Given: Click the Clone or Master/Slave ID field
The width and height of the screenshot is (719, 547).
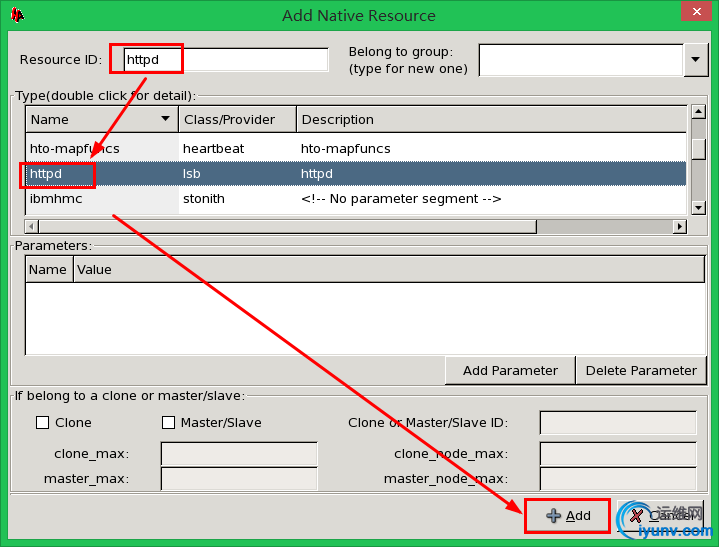Looking at the screenshot, I should [x=618, y=422].
